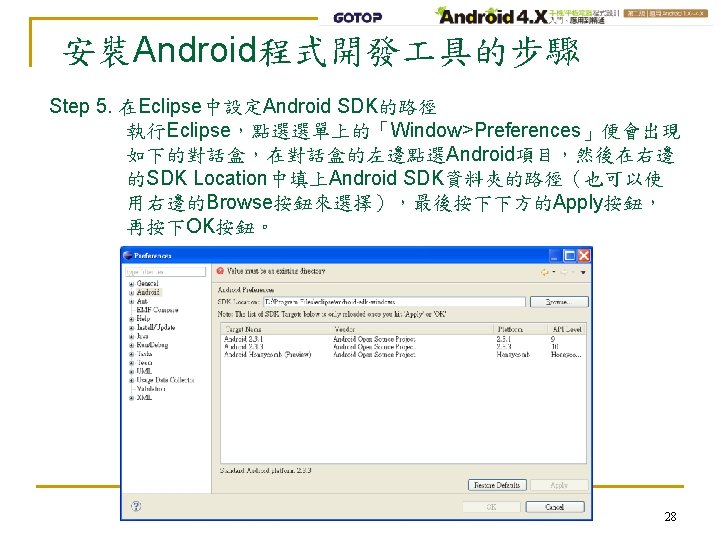Screen dimensions: 720x540
Task: Select Team in the preferences tree
Action: click(x=144, y=362)
